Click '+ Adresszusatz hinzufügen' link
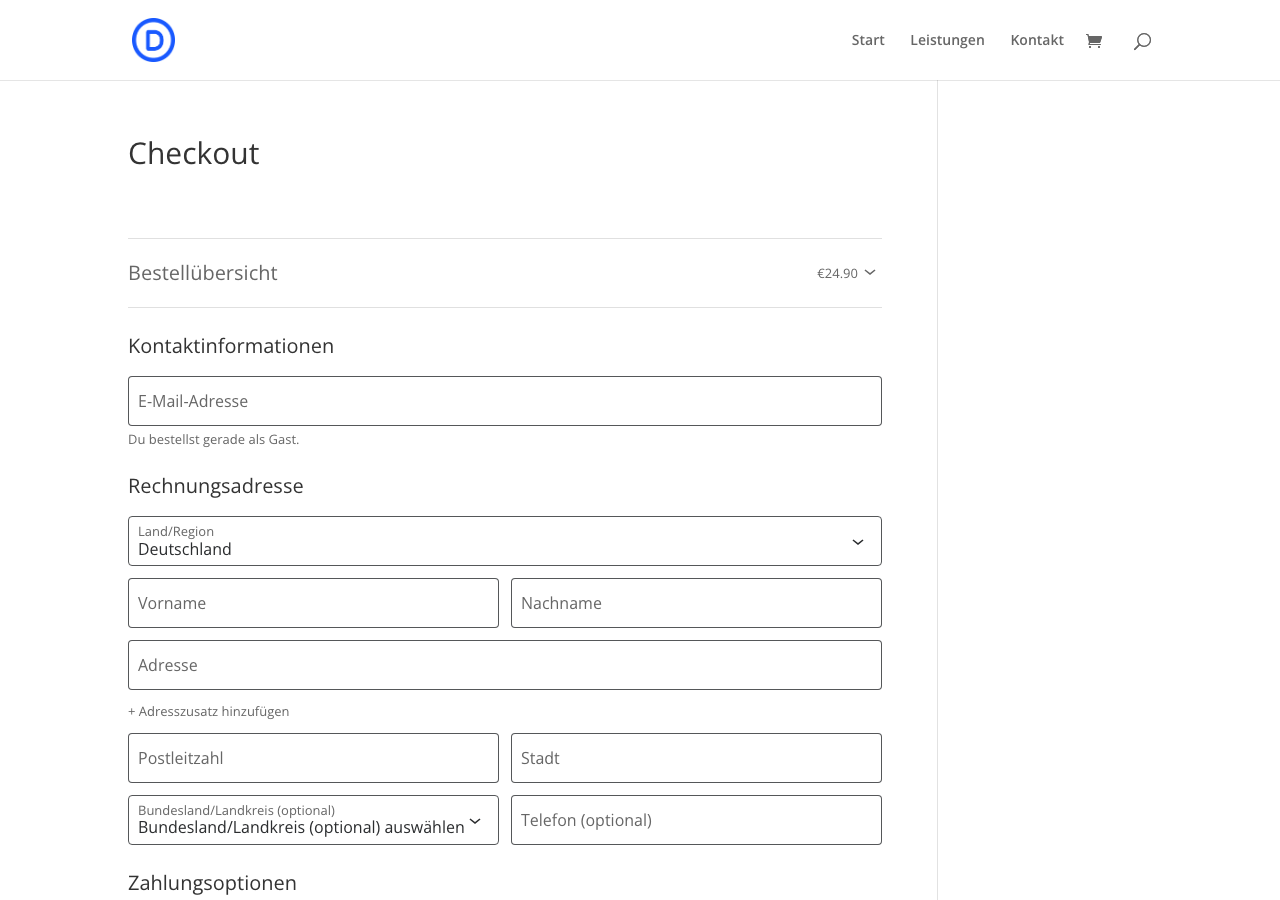1280x900 pixels. tap(209, 711)
